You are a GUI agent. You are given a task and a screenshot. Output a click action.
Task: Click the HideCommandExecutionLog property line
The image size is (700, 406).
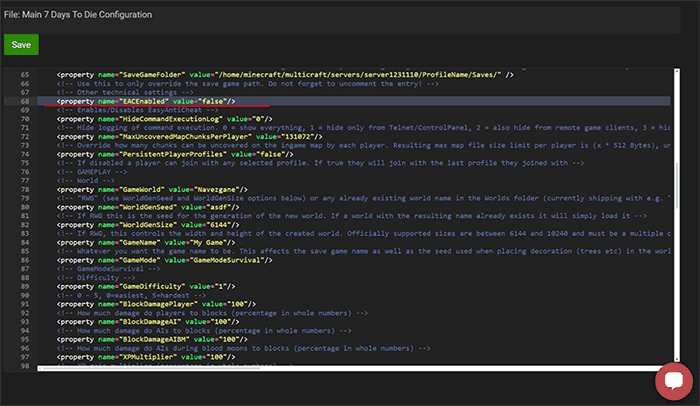click(164, 119)
